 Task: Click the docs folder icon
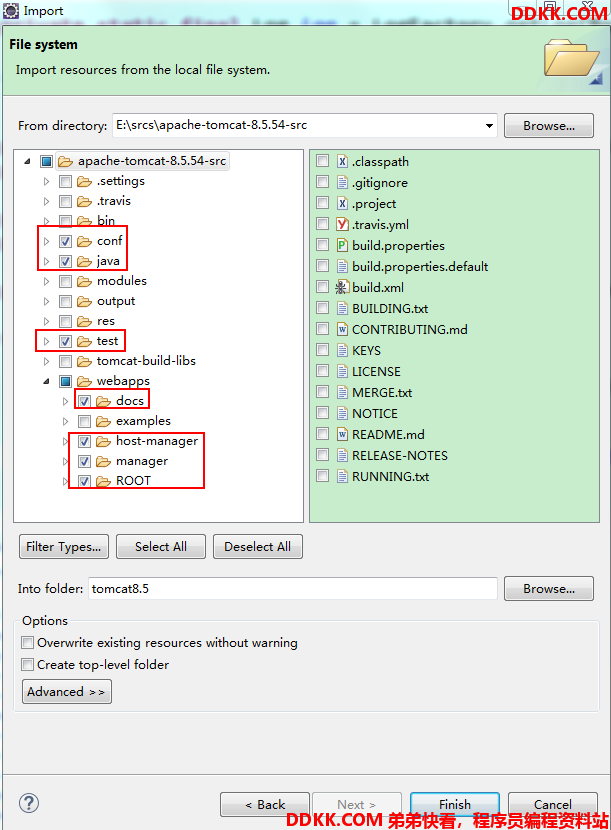click(103, 401)
